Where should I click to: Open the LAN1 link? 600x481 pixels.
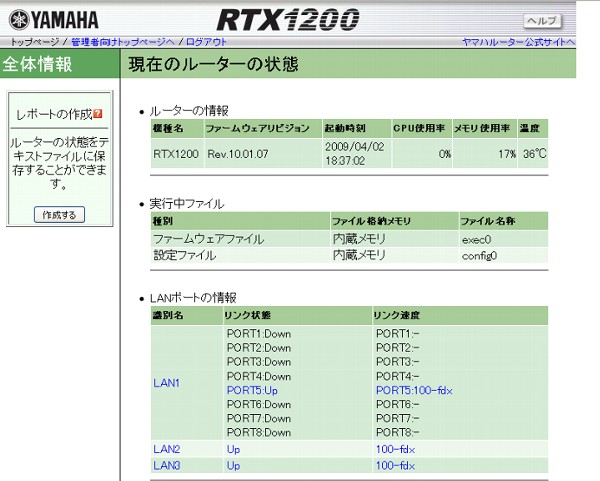click(166, 383)
